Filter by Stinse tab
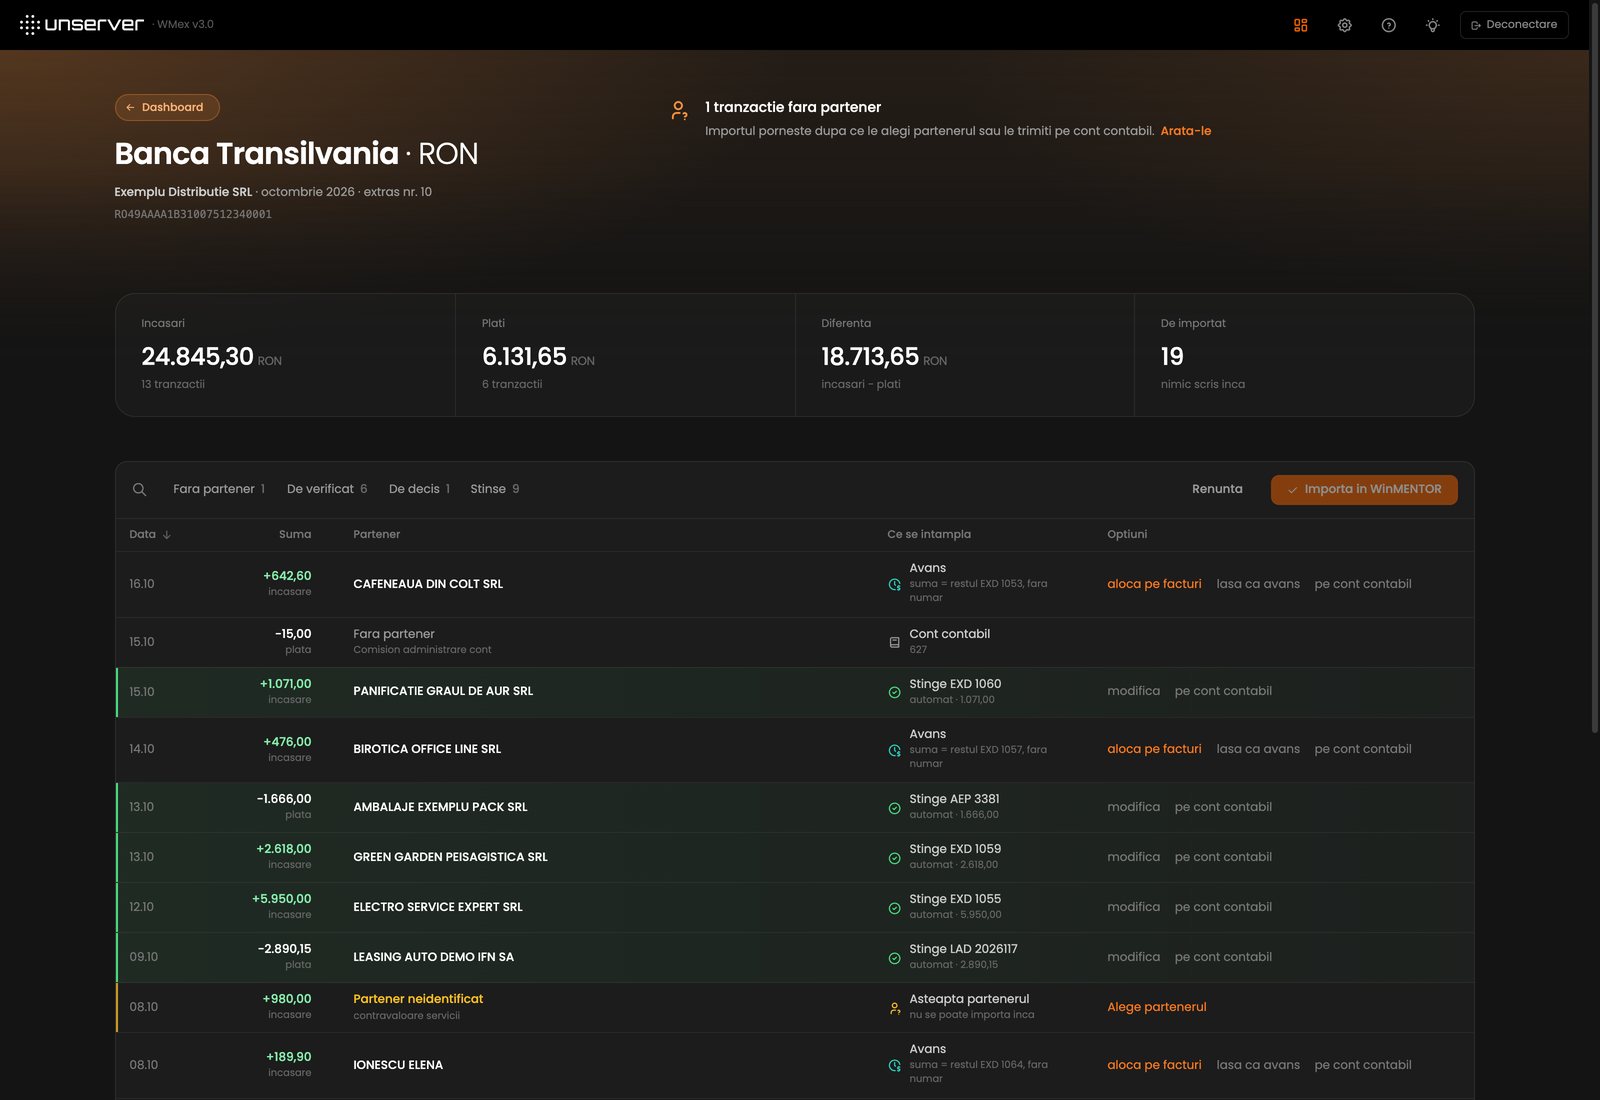1600x1100 pixels. [494, 489]
